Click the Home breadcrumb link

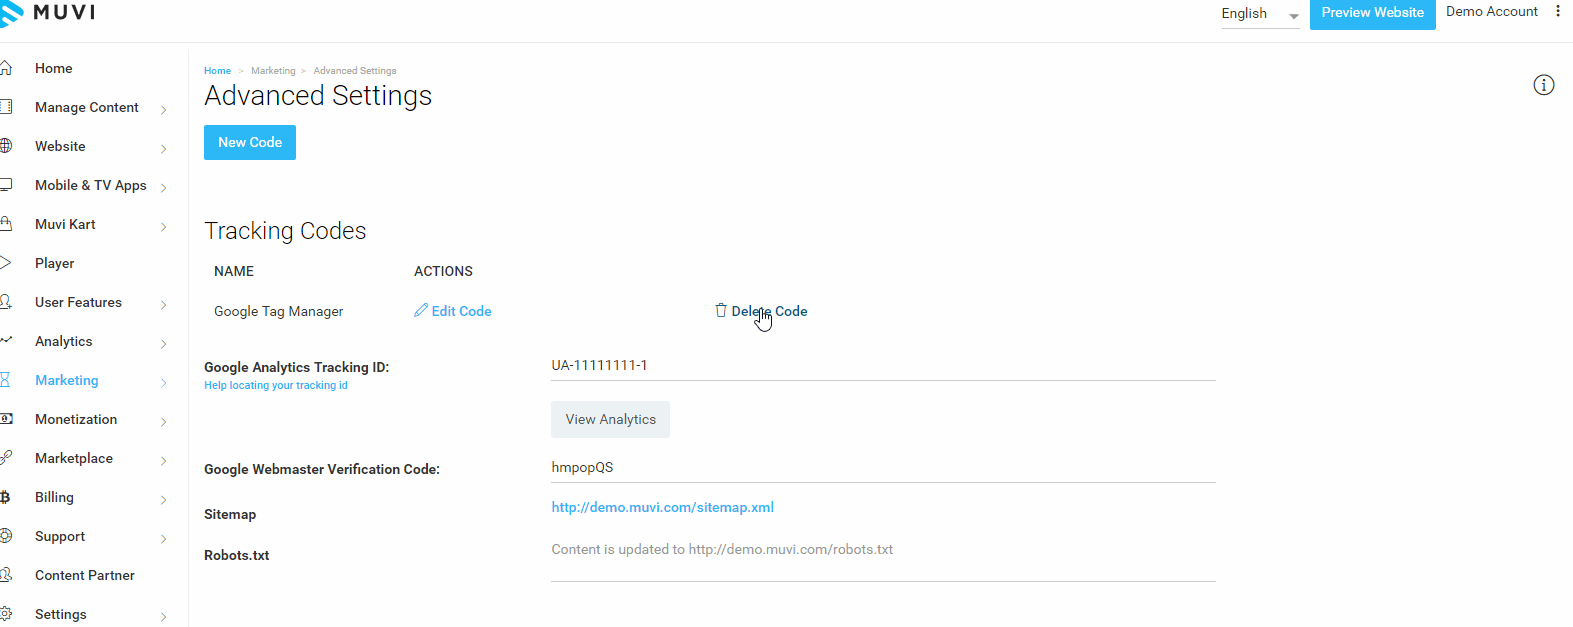[217, 71]
